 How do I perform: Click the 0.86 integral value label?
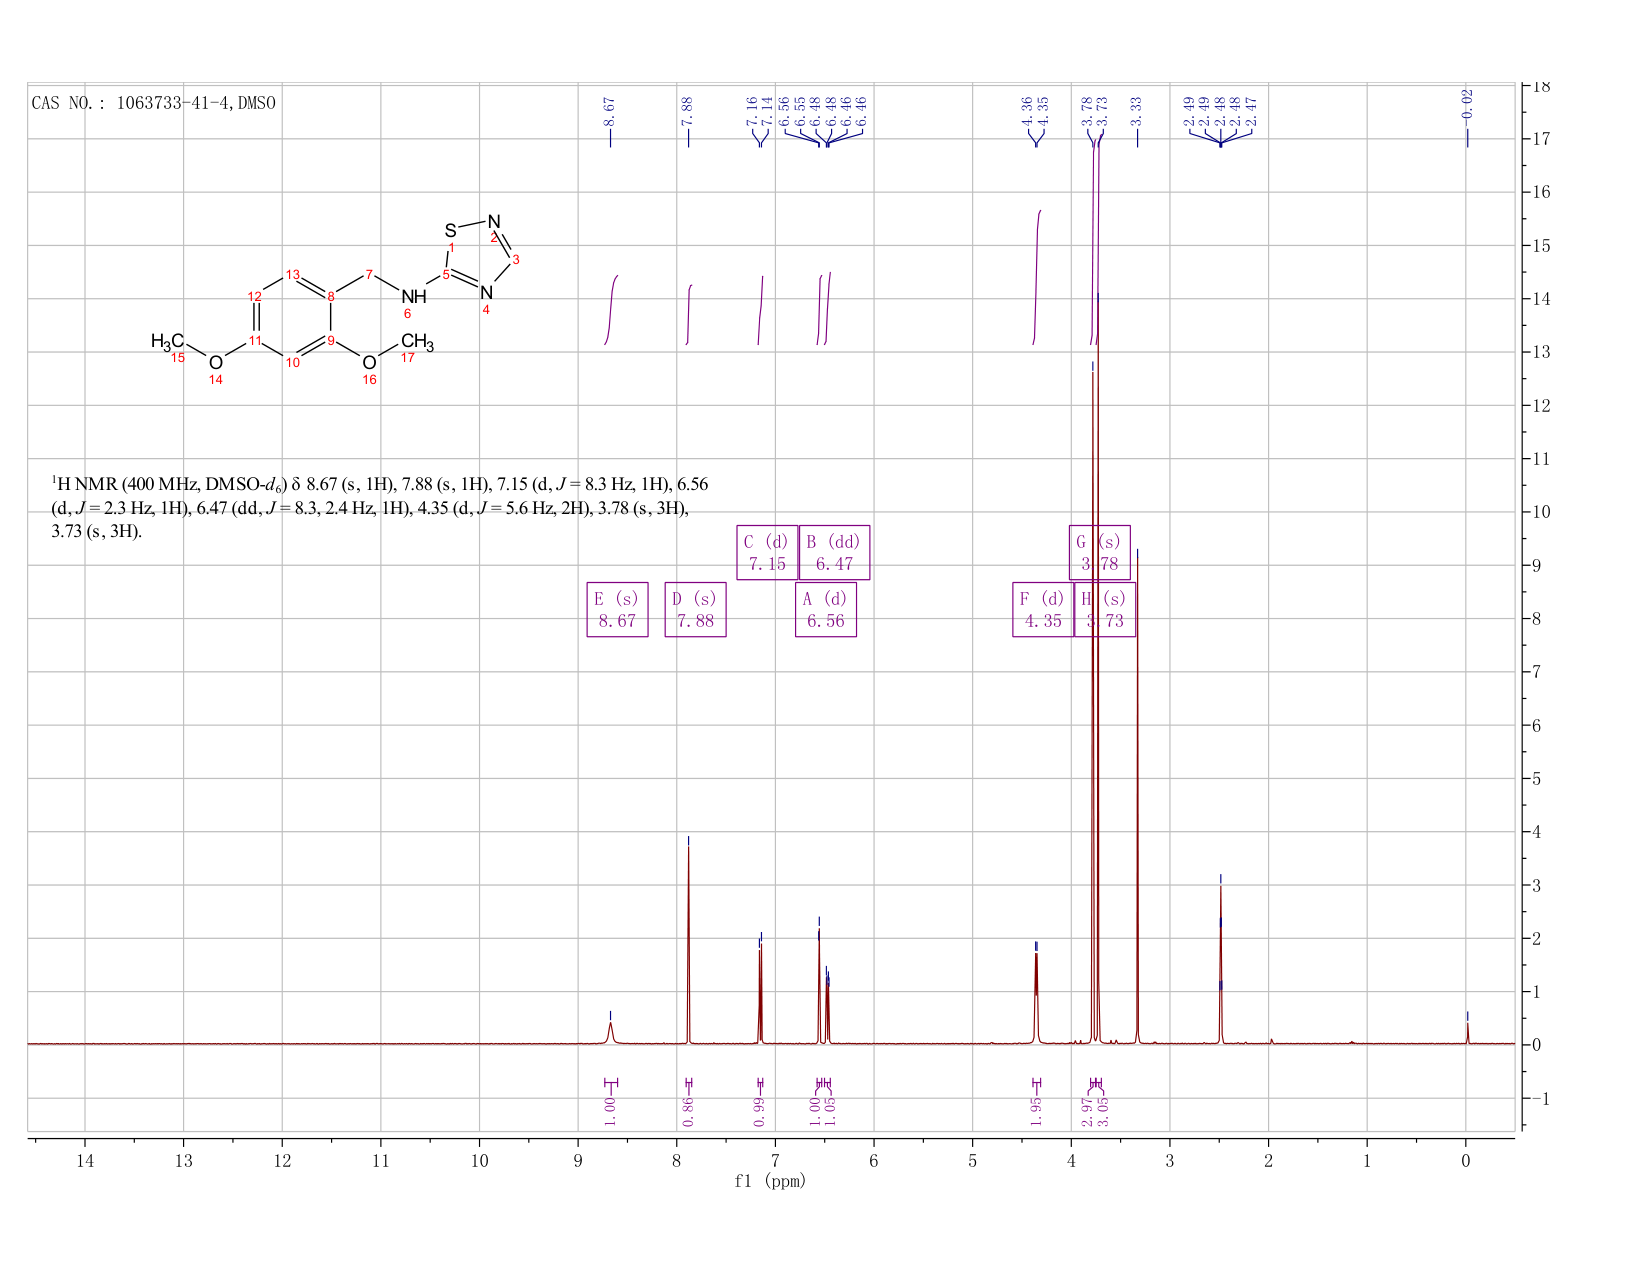688,1111
